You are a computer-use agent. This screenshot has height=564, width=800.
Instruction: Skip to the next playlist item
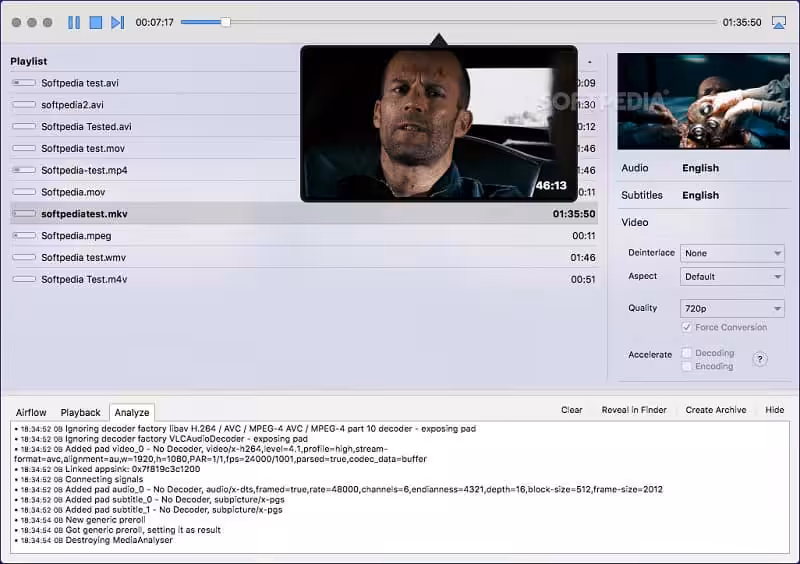point(118,22)
